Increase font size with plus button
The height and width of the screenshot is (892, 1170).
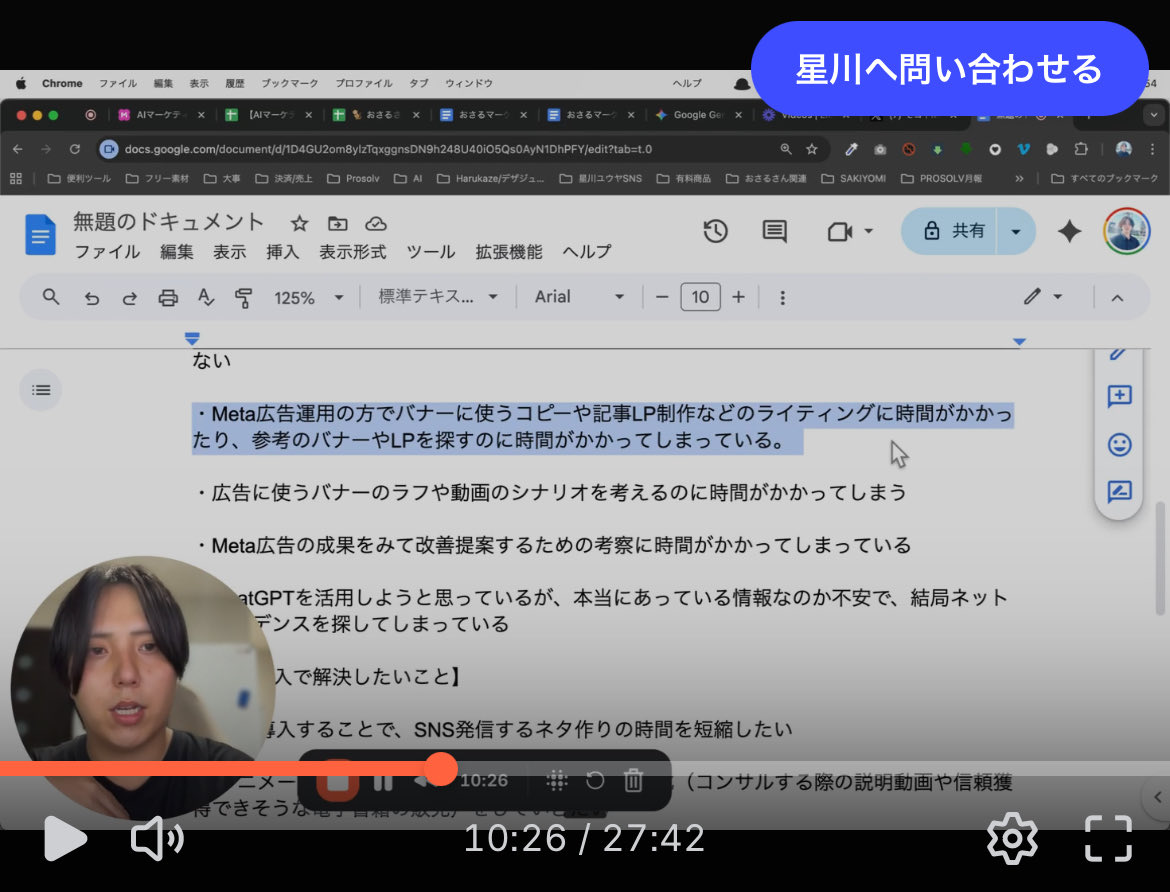point(738,297)
